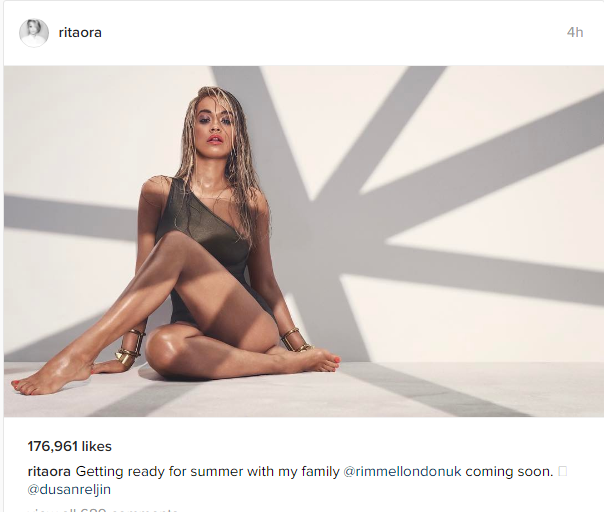Open the swimsuit post photo
The image size is (604, 512).
pos(304,241)
